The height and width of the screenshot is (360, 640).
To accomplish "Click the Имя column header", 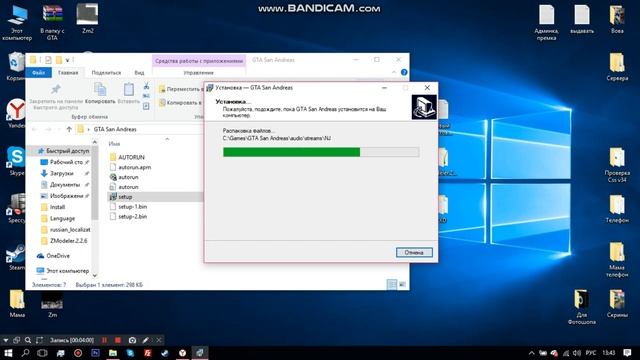I will coord(115,144).
